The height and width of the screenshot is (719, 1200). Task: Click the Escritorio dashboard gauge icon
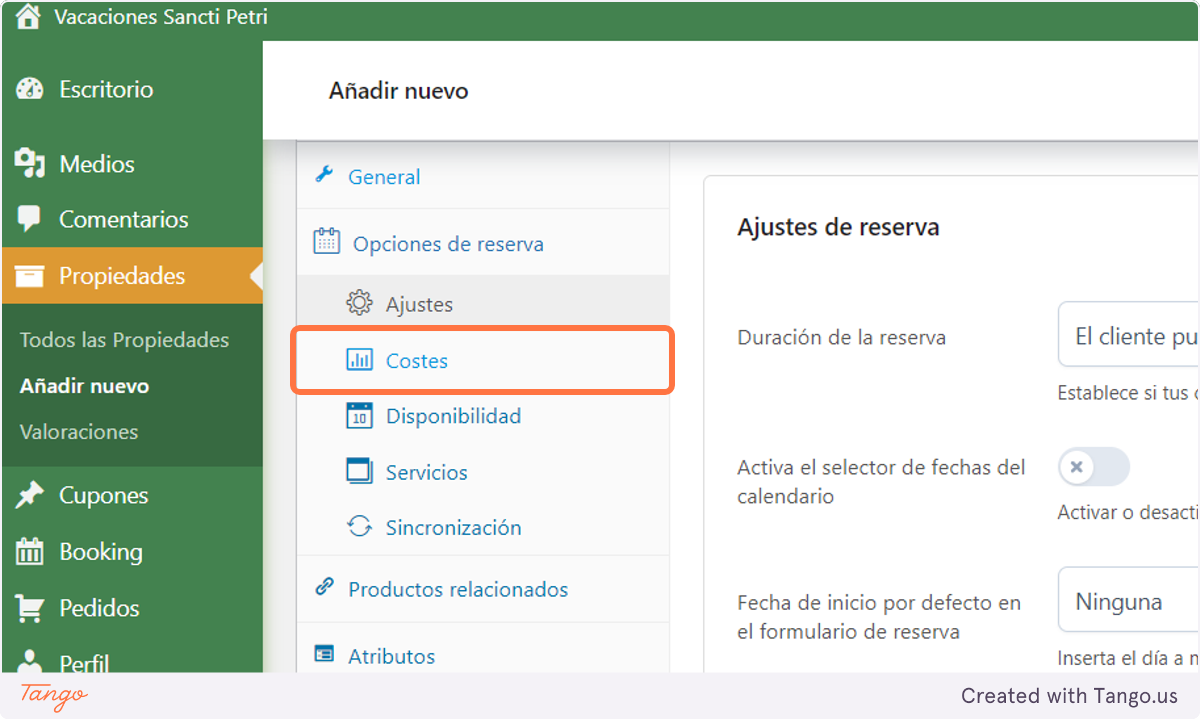[30, 89]
